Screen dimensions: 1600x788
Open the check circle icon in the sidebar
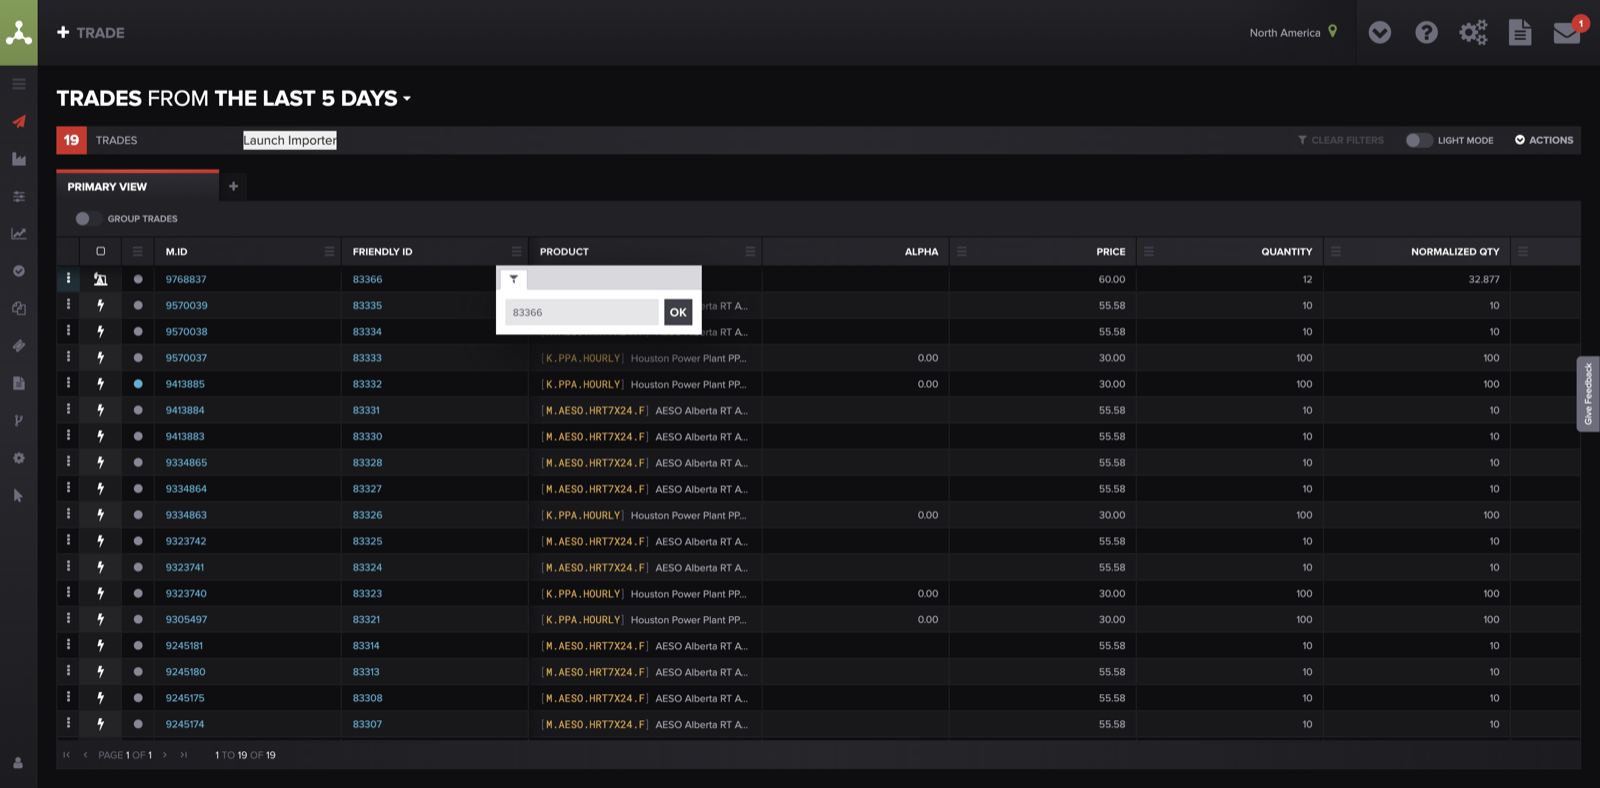[19, 271]
